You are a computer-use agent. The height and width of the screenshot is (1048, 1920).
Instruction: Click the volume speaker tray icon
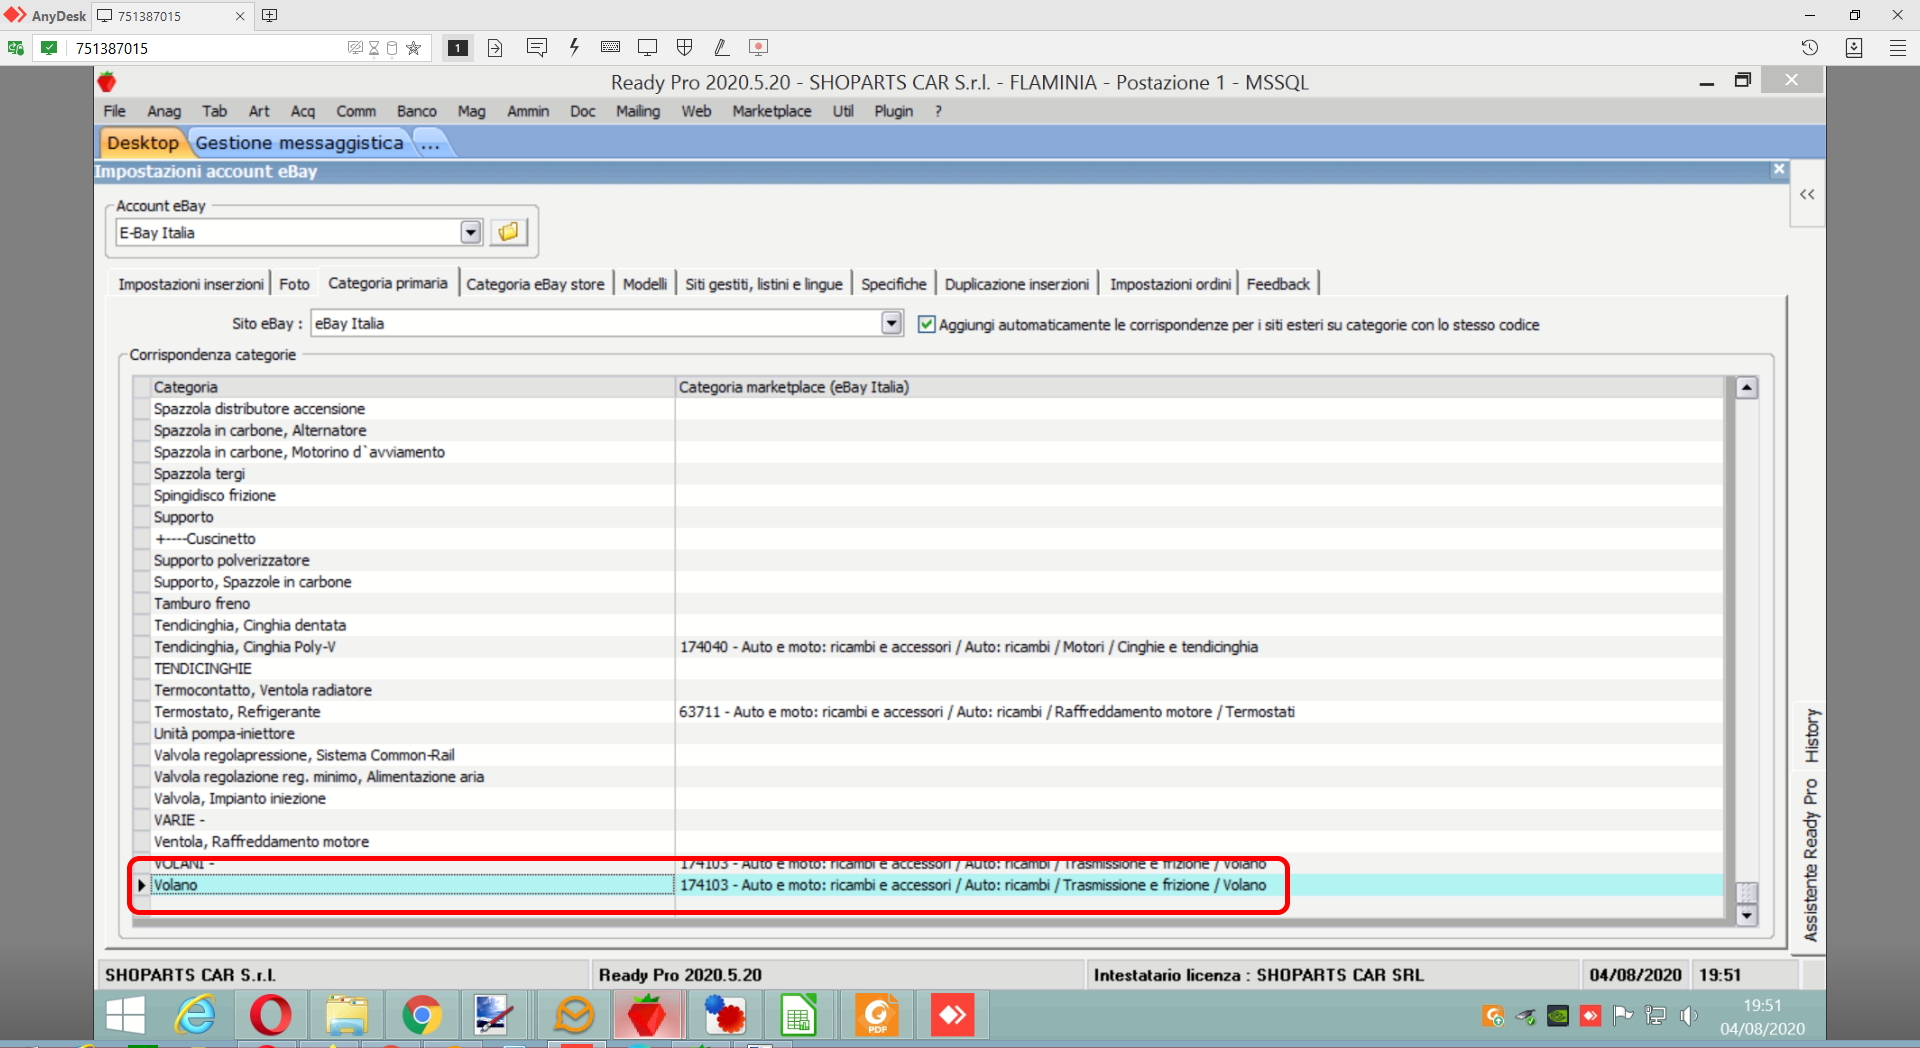pos(1688,1016)
